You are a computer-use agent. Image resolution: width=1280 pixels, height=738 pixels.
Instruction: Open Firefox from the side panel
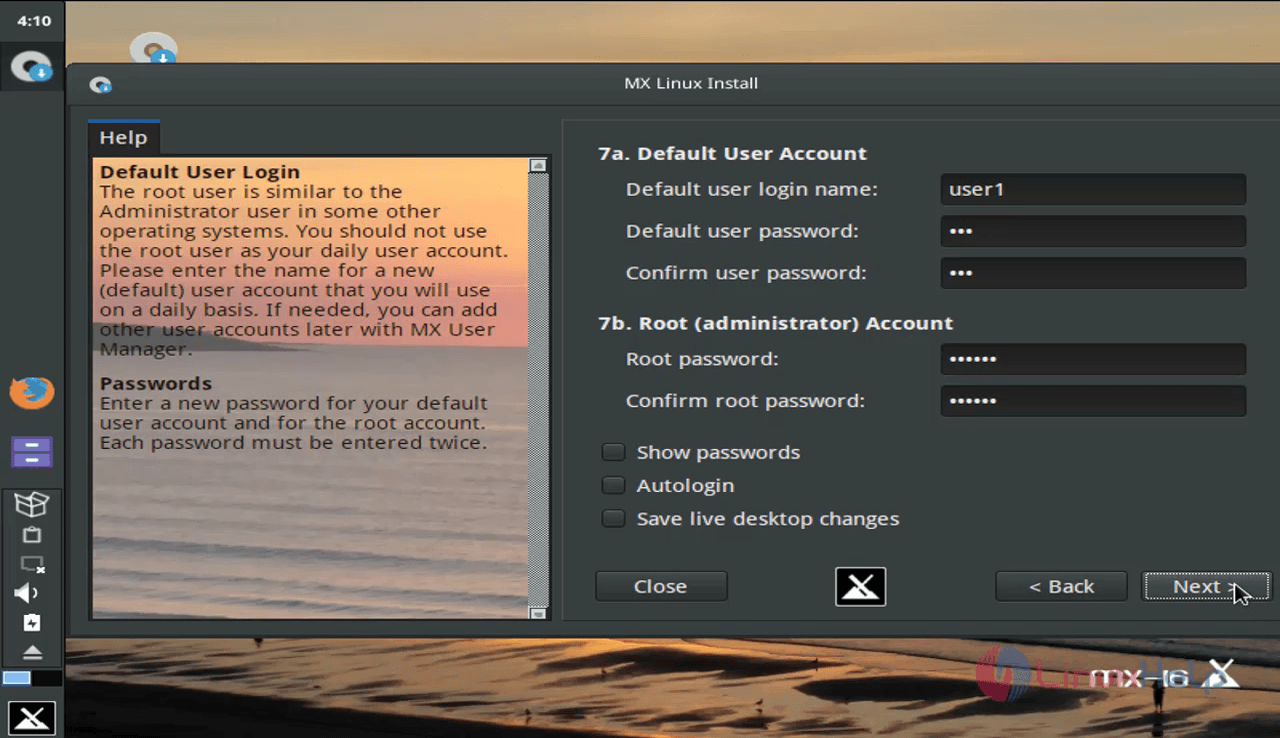(32, 392)
